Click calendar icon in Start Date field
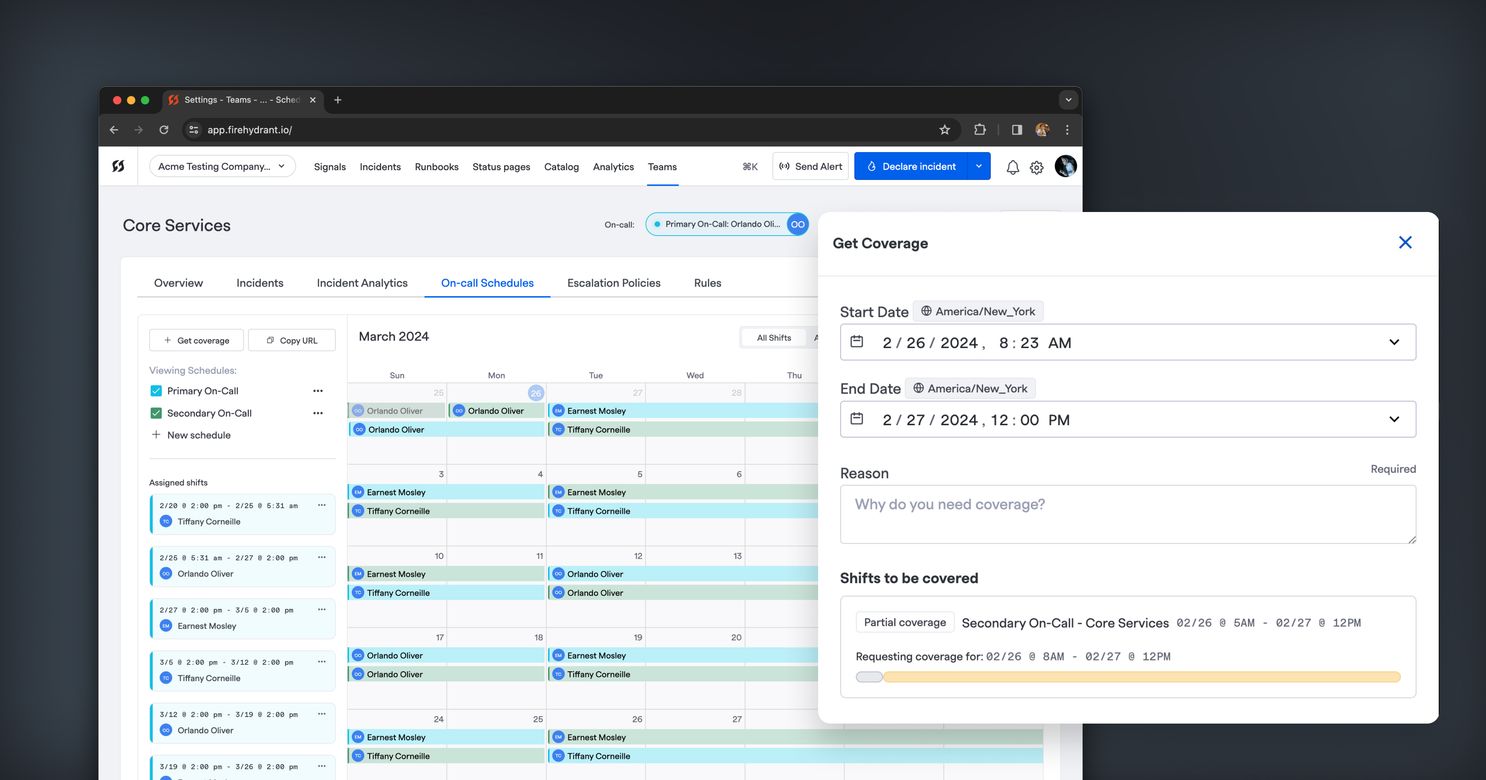Screen dimensions: 1486x780 857,342
